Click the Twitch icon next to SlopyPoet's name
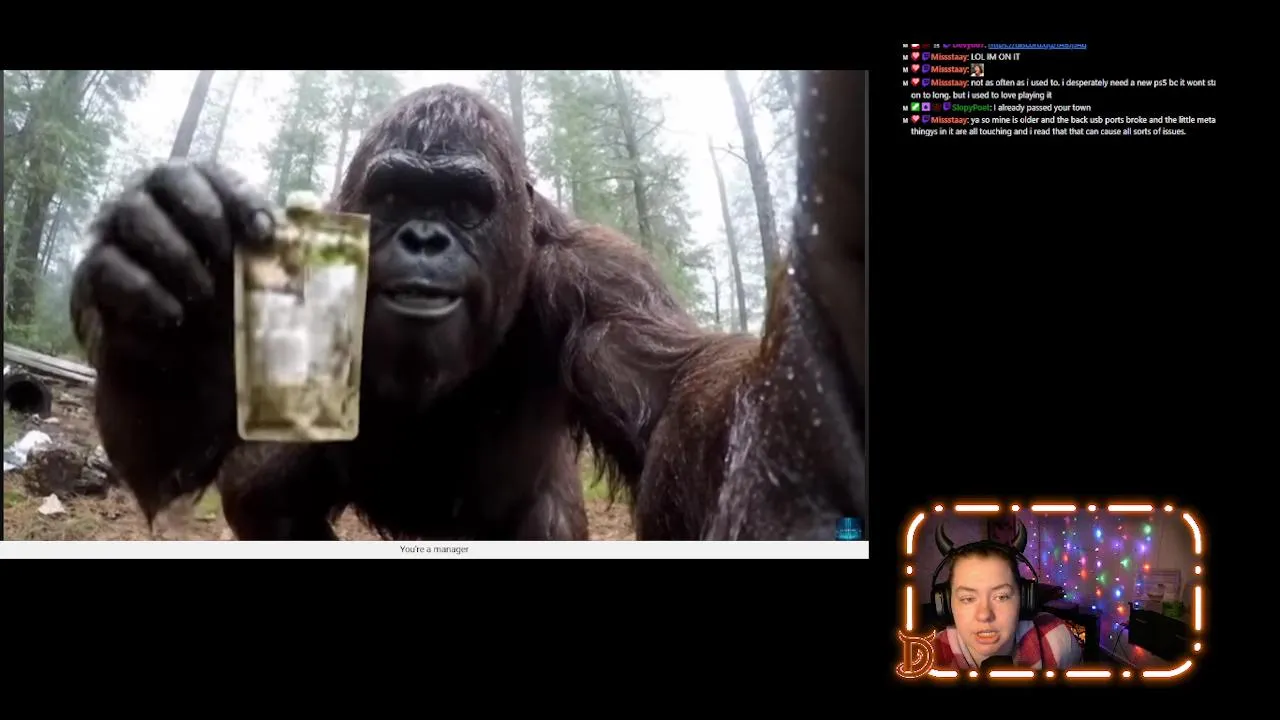Viewport: 1280px width, 720px height. click(x=947, y=107)
